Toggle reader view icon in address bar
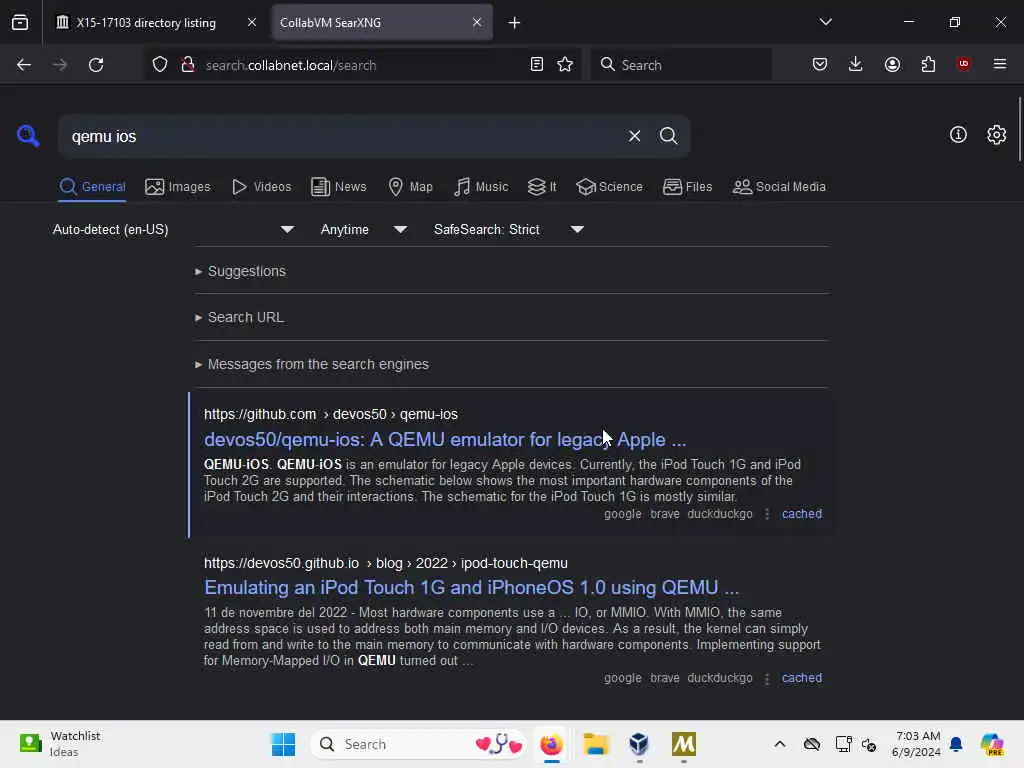 coord(537,65)
